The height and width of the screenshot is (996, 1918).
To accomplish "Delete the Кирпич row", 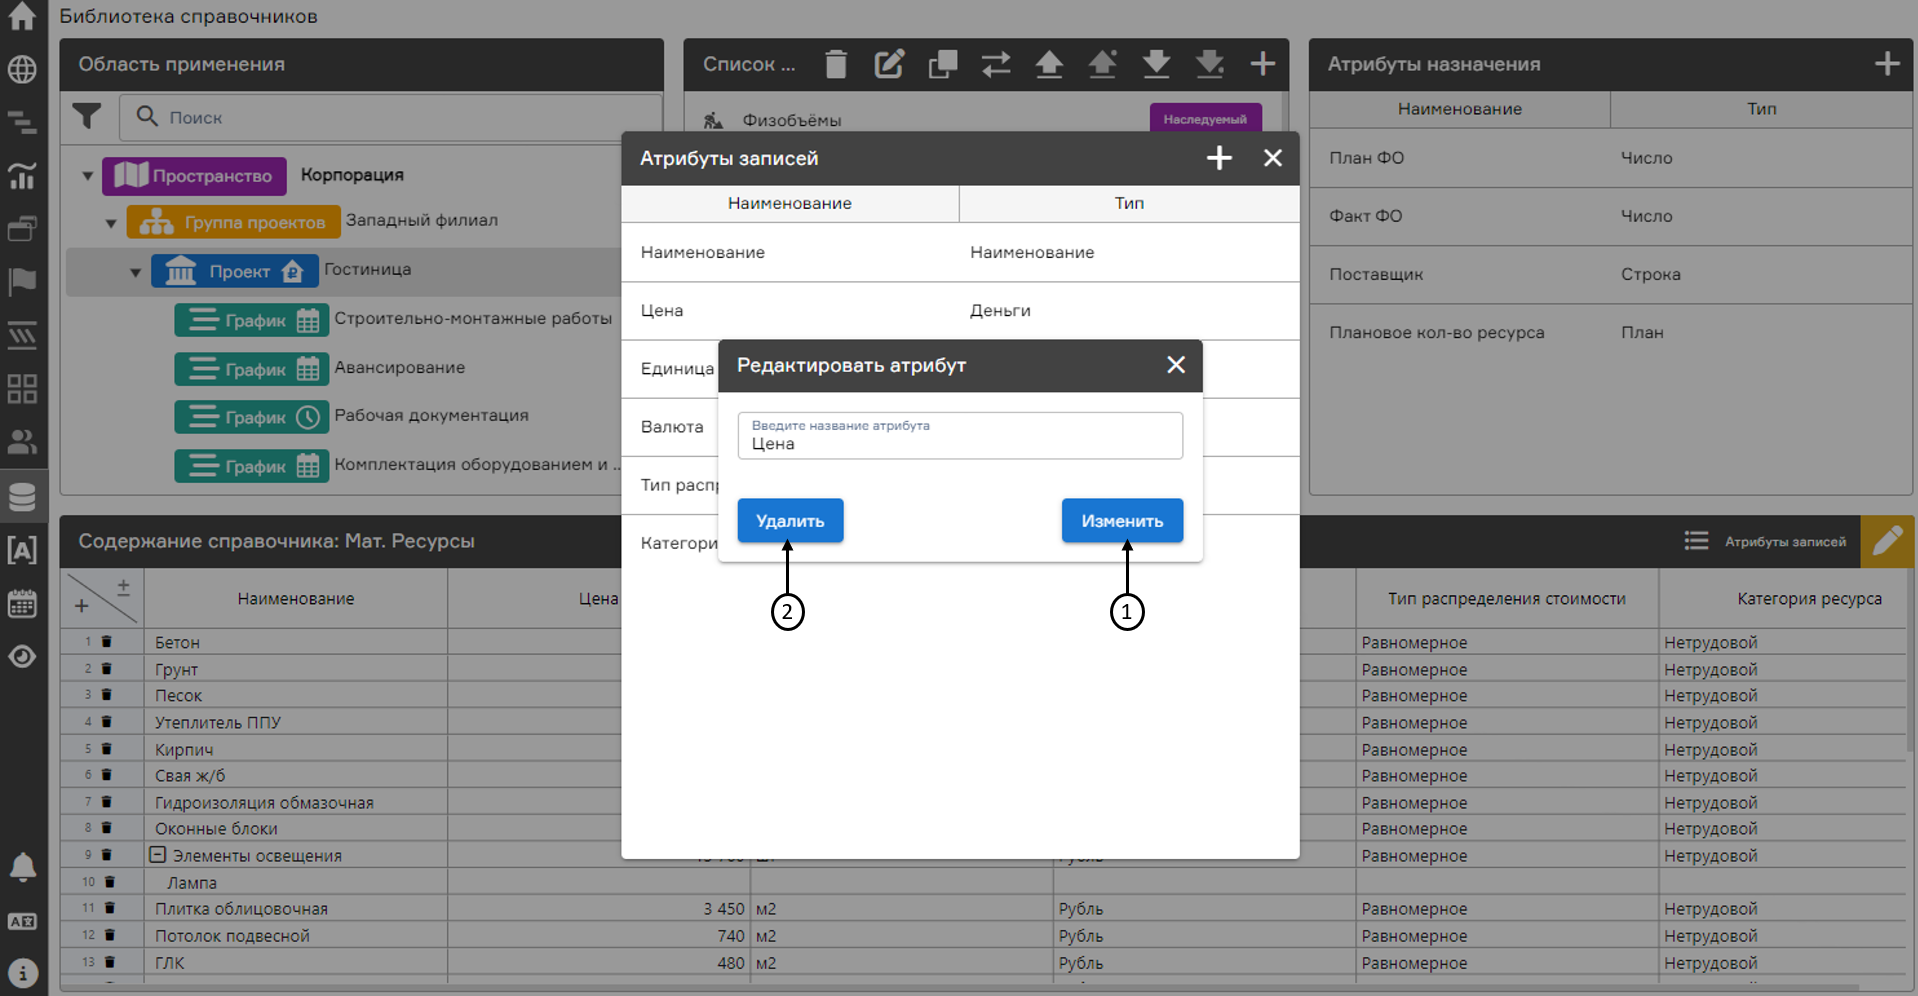I will [x=107, y=748].
